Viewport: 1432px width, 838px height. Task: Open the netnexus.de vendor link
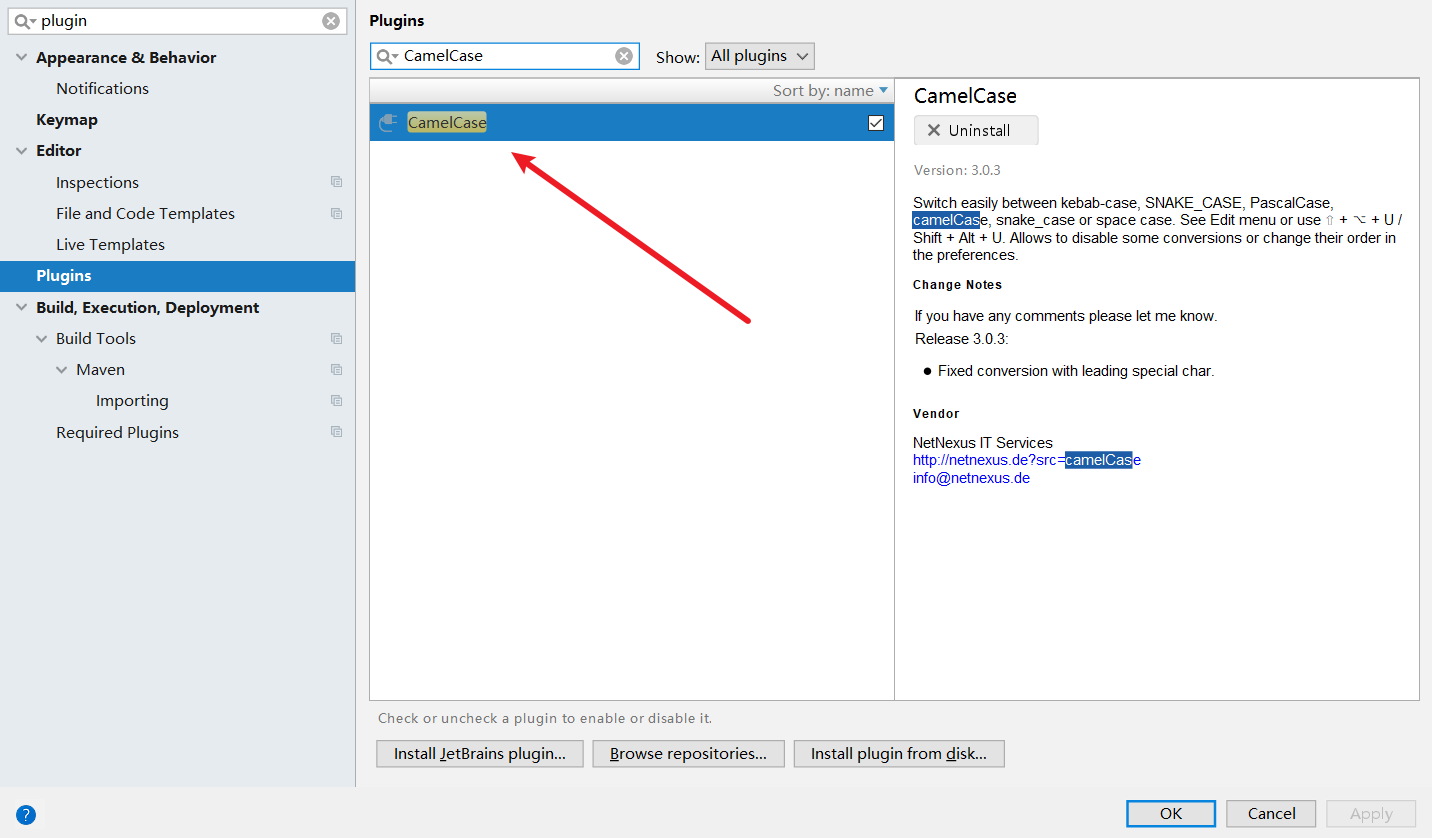pos(1026,460)
